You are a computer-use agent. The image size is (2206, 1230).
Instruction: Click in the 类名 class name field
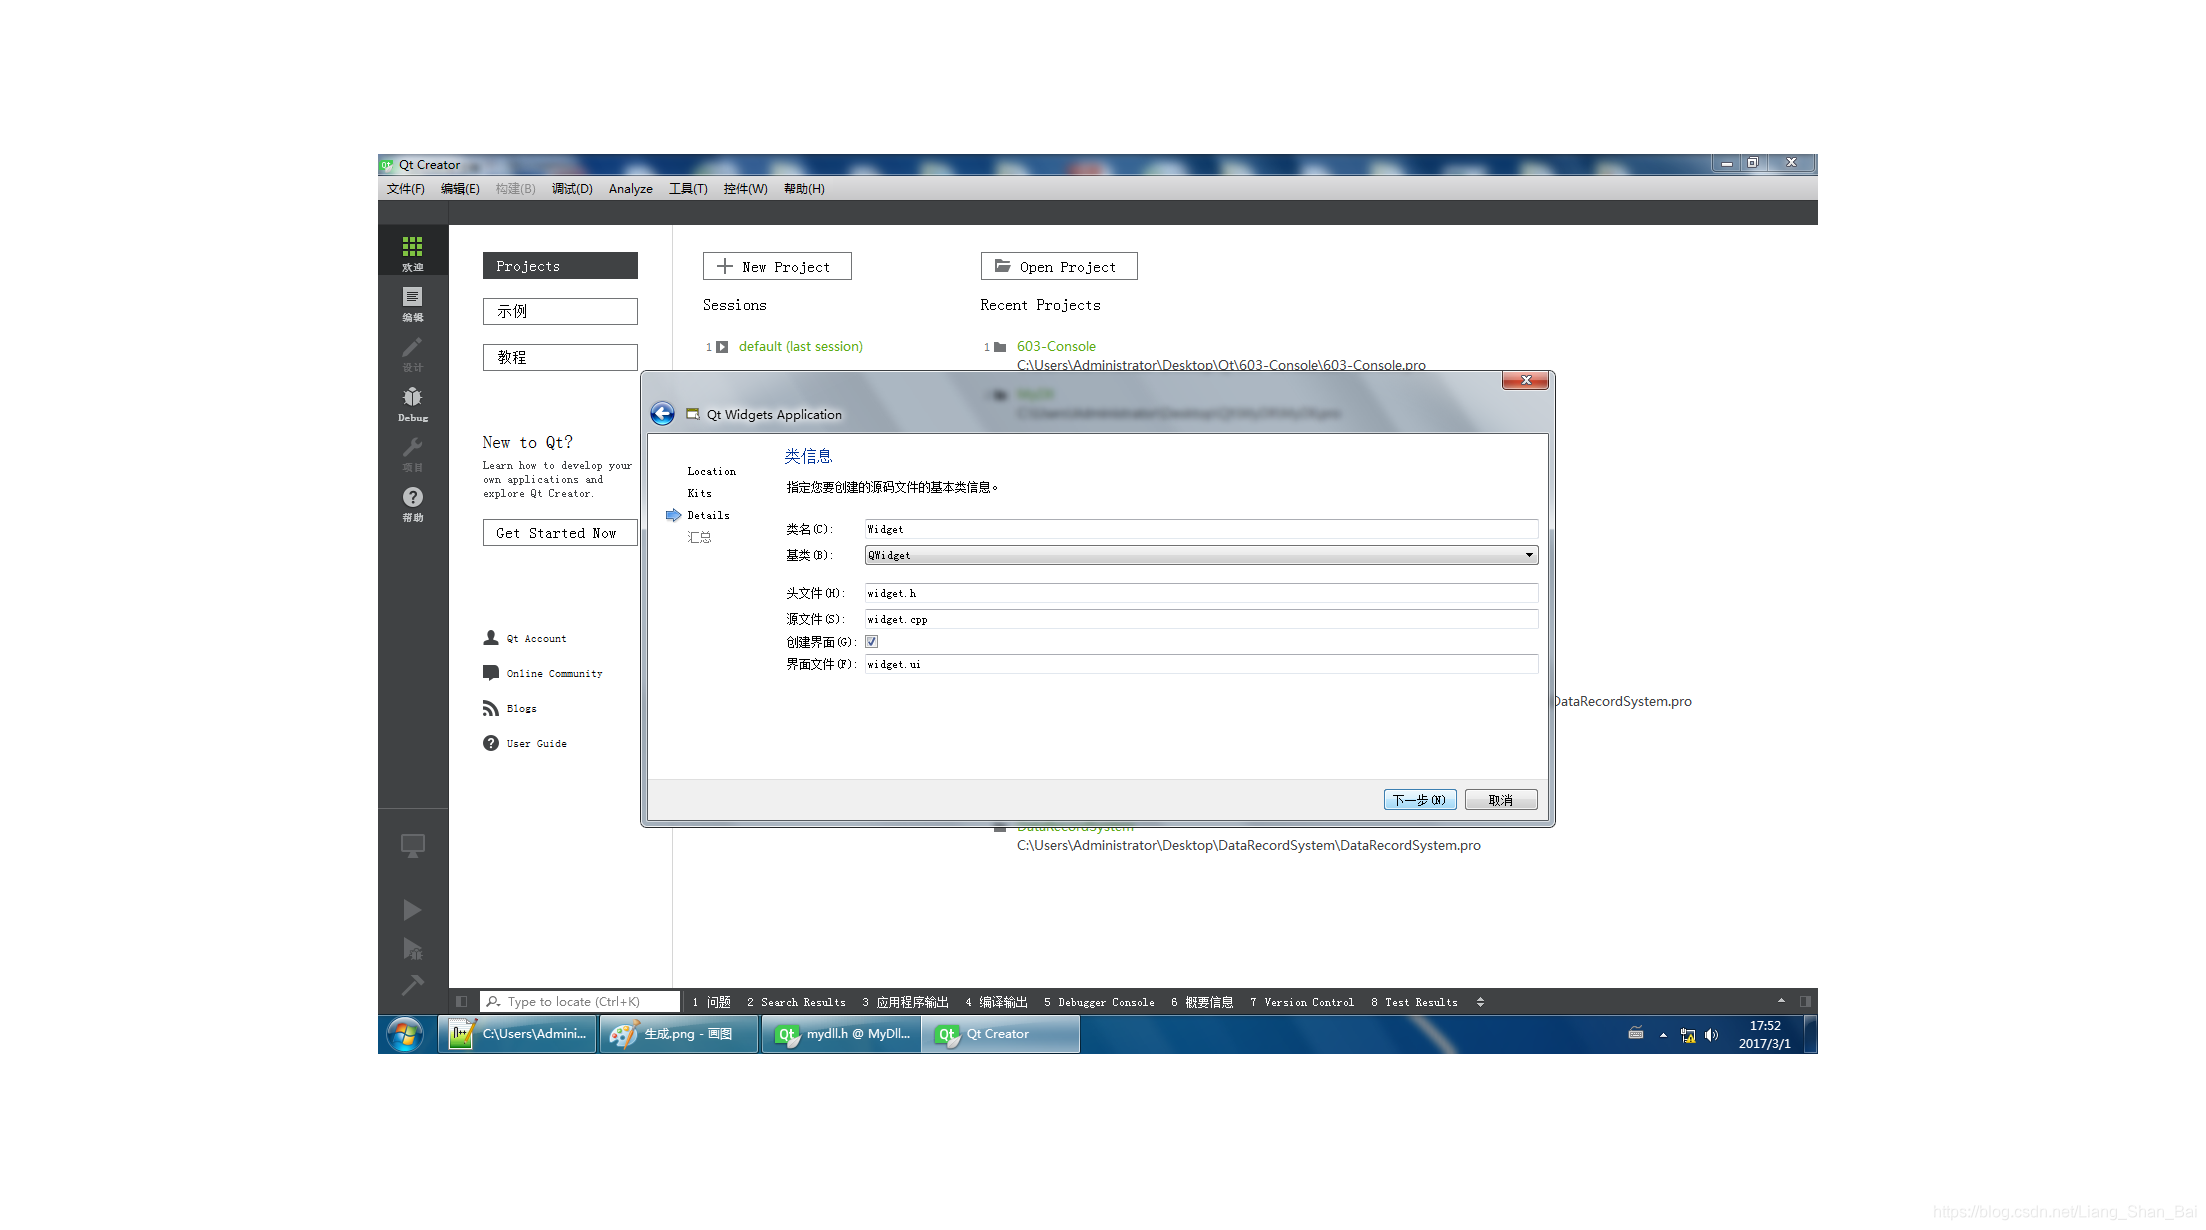[x=1201, y=529]
